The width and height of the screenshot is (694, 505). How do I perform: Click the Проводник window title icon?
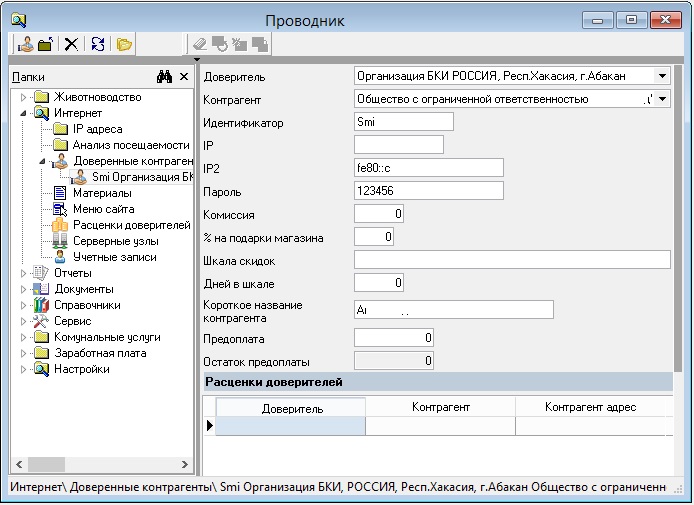(19, 20)
